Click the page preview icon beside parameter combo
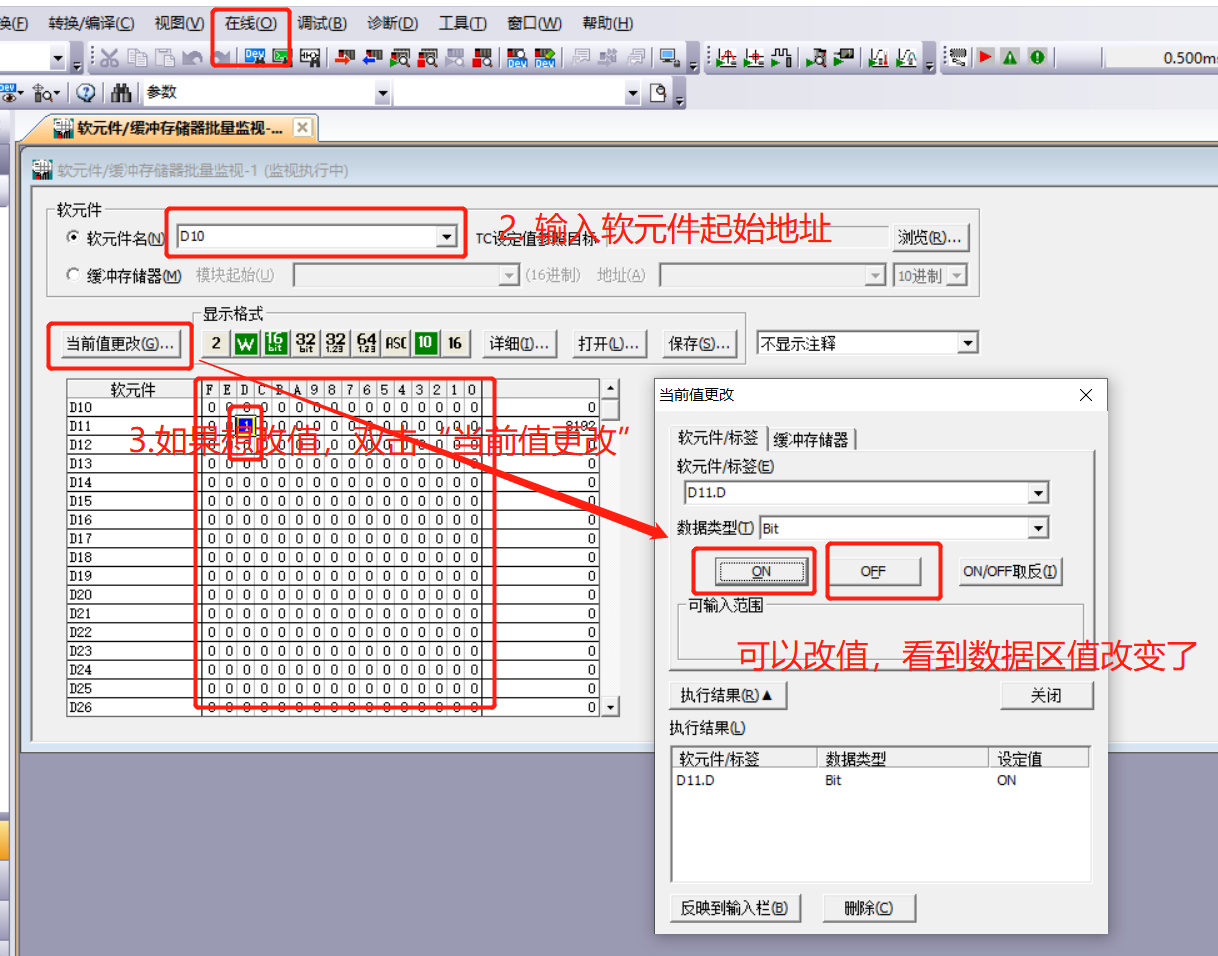Image resolution: width=1218 pixels, height=956 pixels. click(x=658, y=93)
